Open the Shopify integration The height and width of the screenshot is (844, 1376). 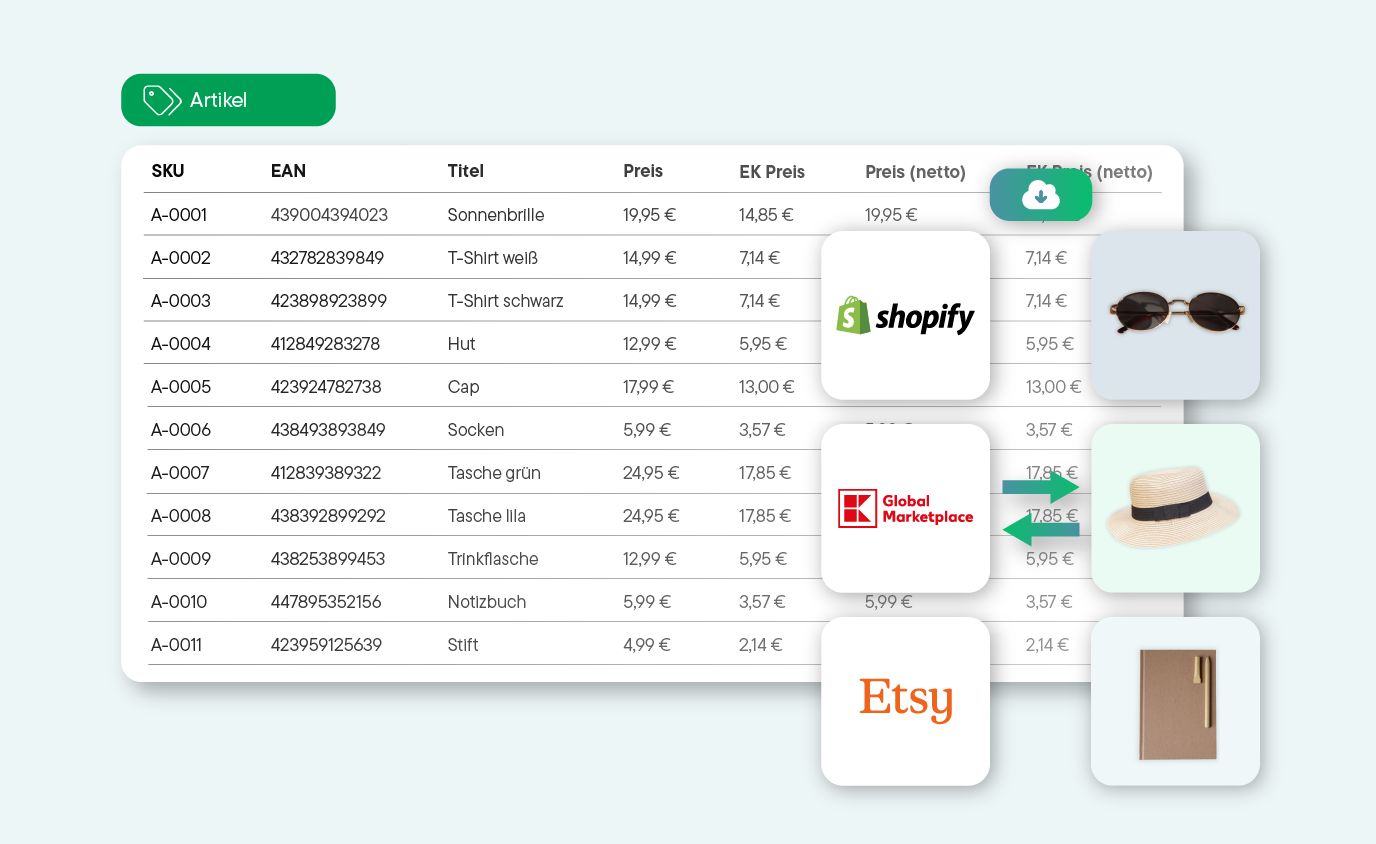905,314
